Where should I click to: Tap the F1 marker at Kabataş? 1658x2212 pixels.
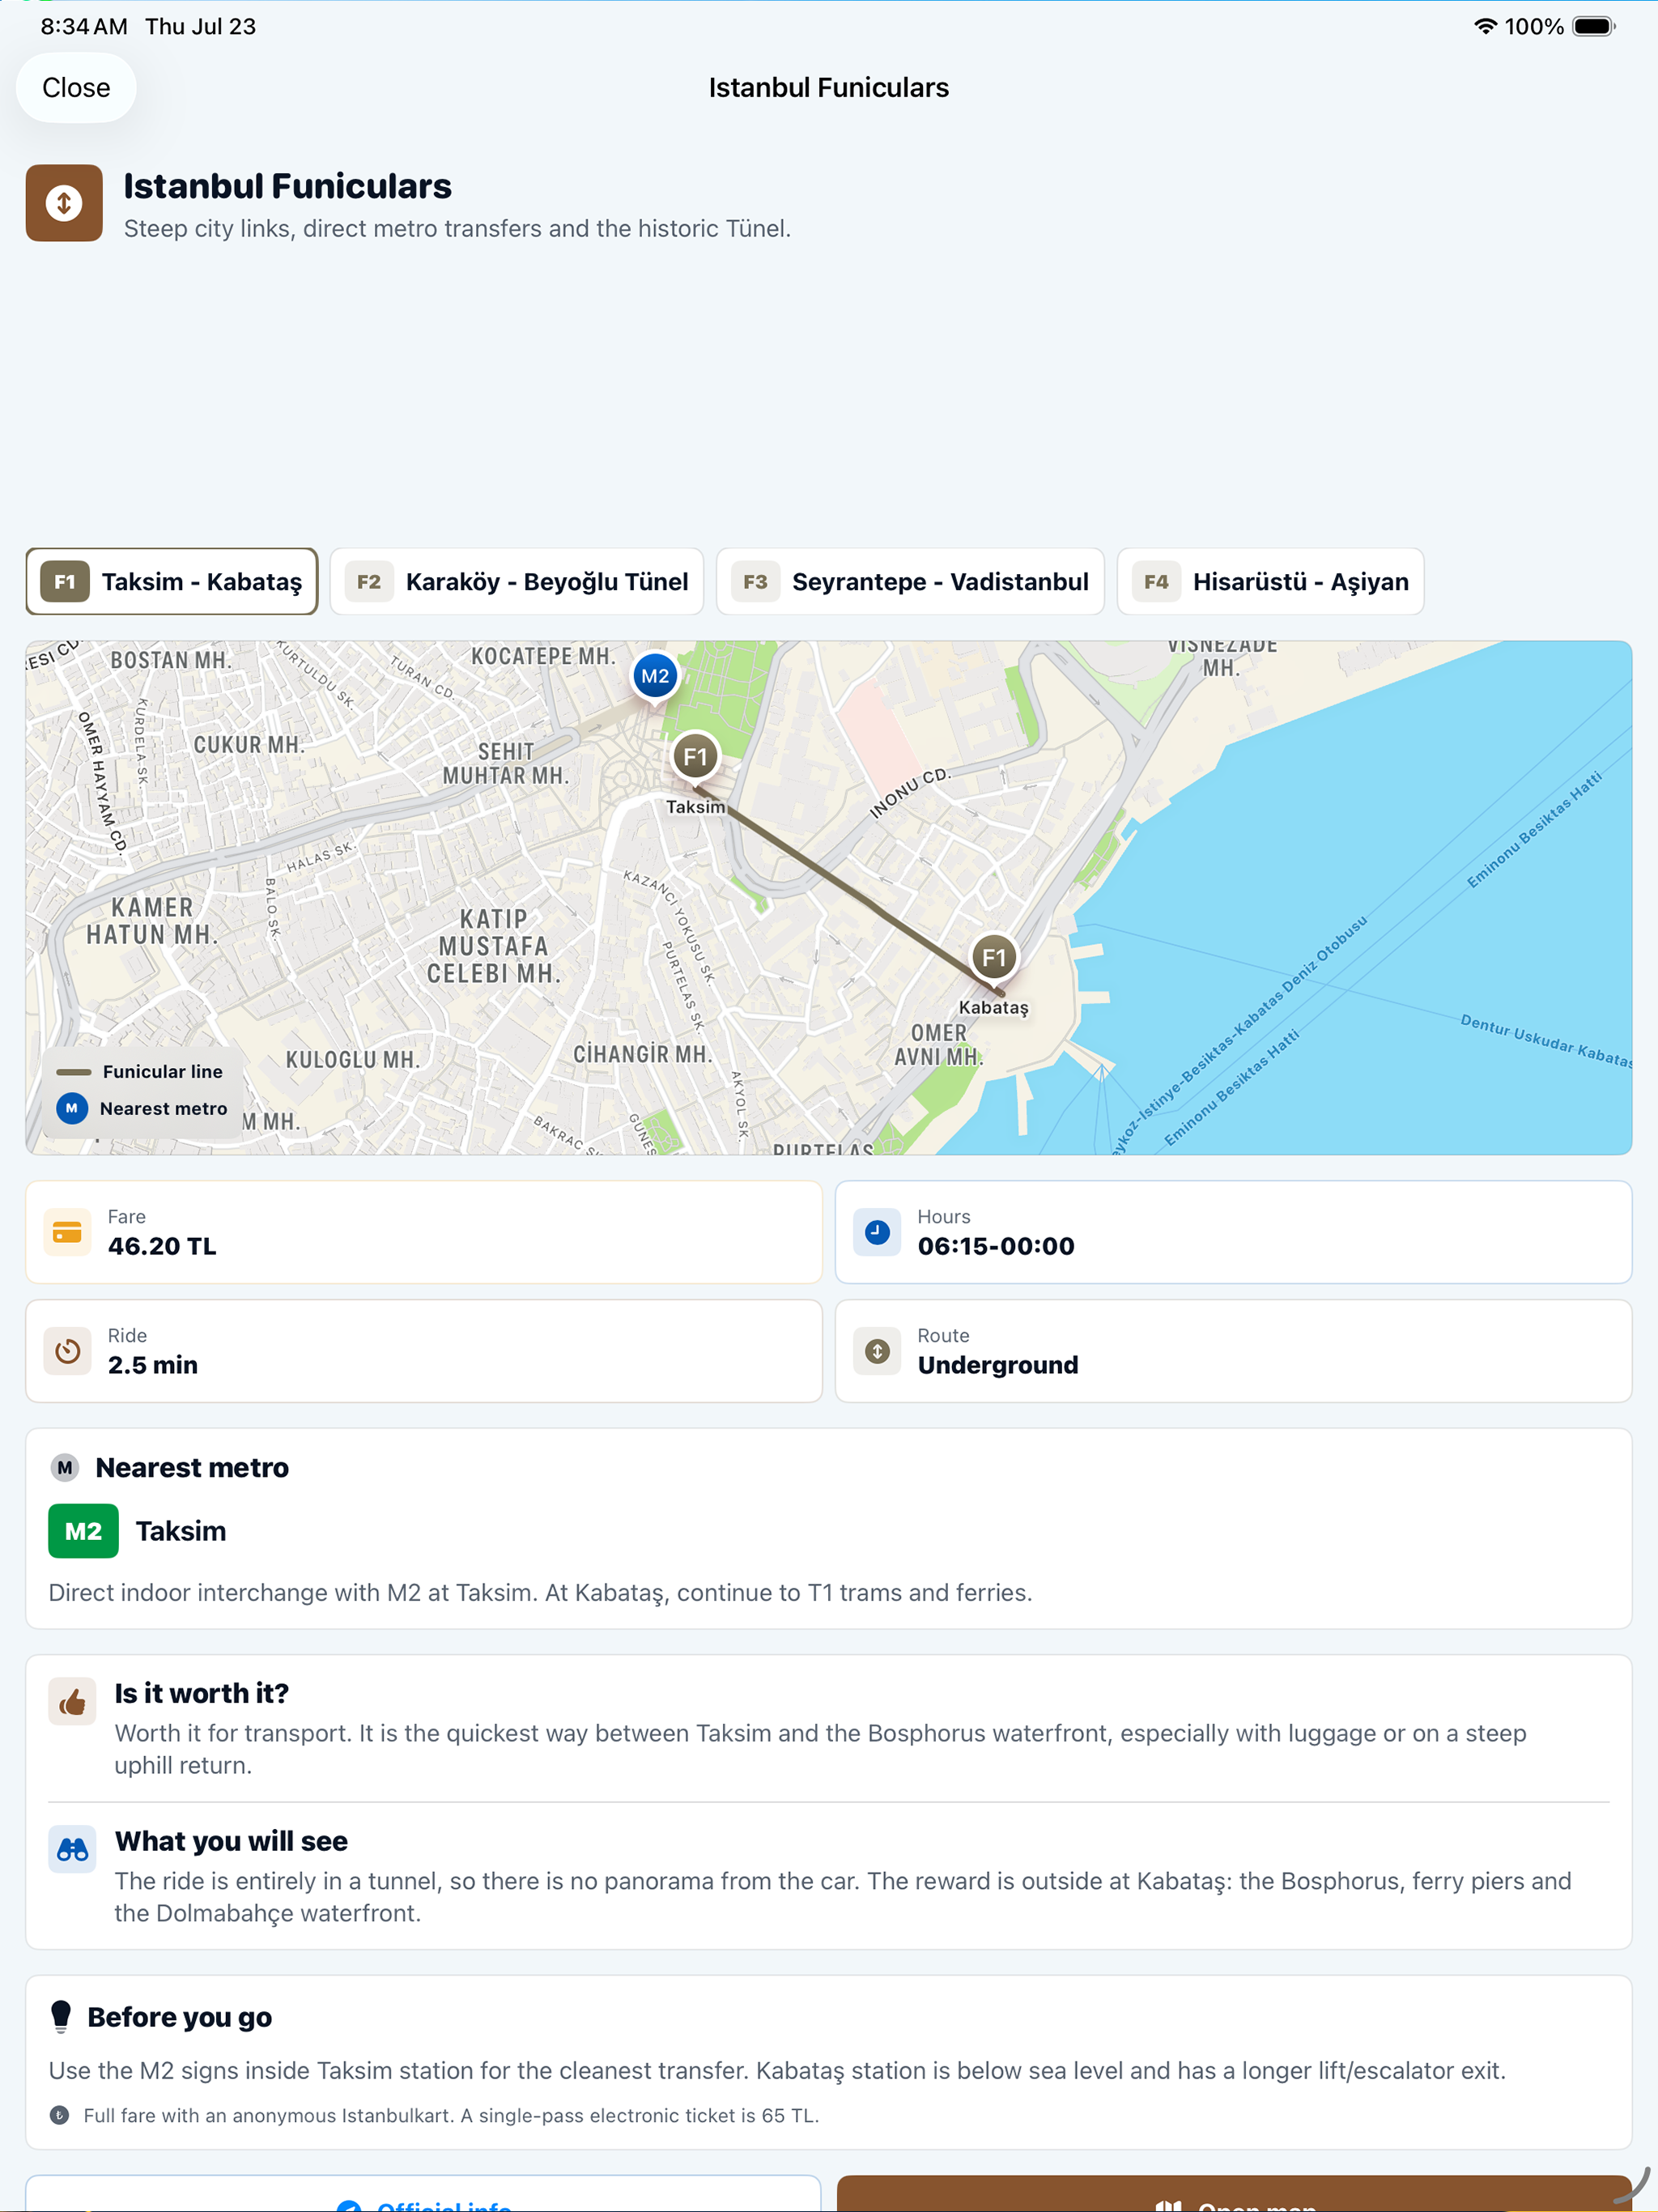[994, 958]
